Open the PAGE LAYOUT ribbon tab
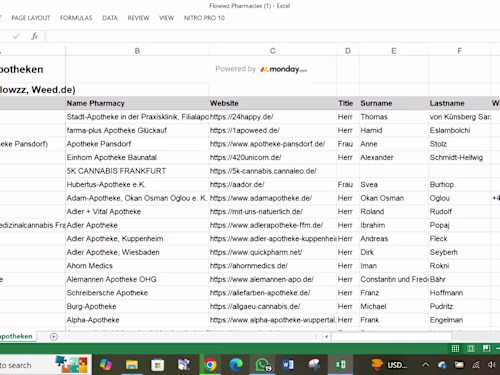500x375 pixels. [31, 18]
